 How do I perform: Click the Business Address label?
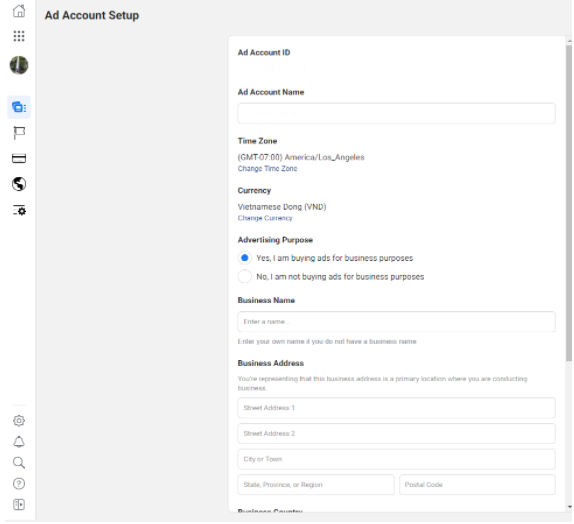pyautogui.click(x=271, y=363)
